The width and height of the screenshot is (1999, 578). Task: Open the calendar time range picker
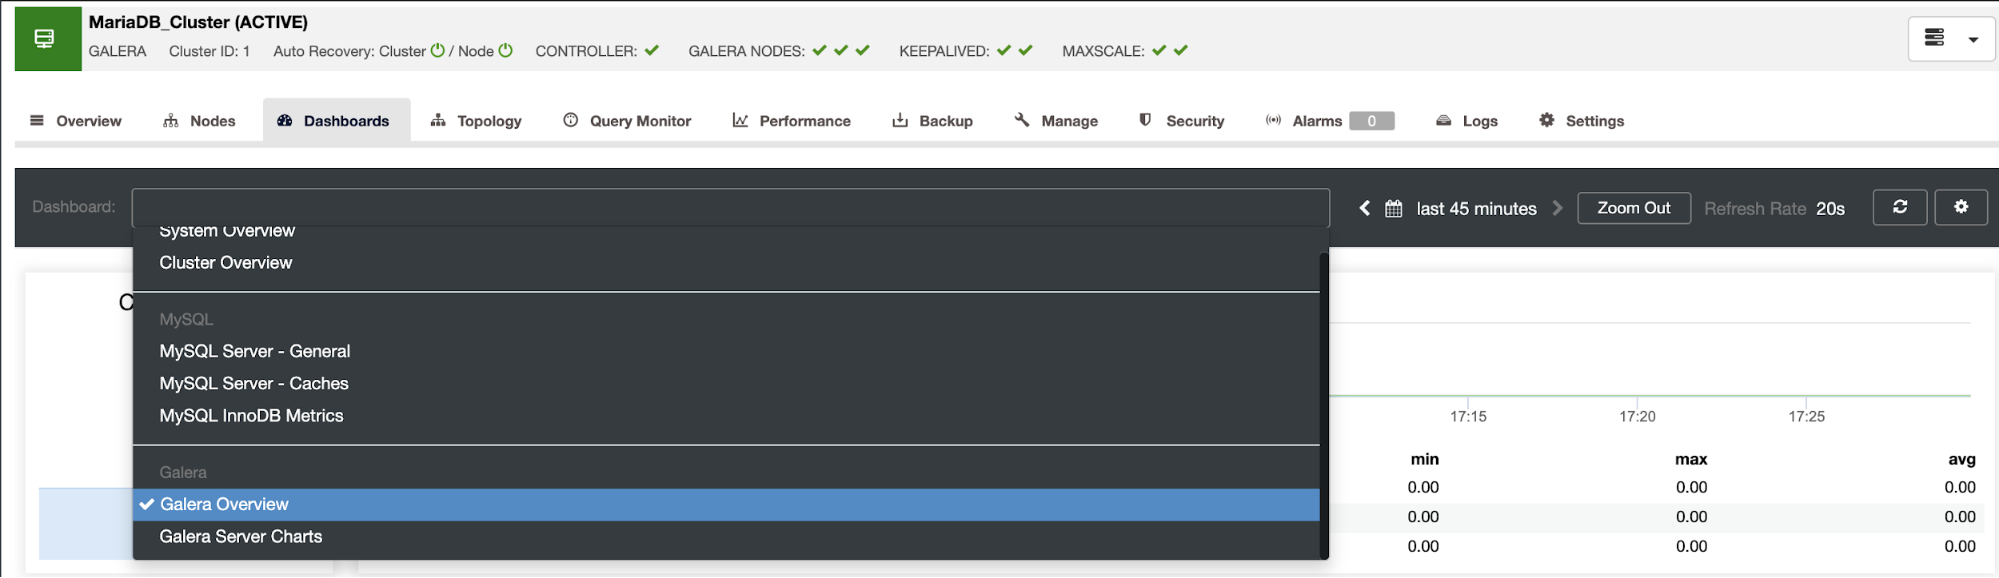tap(1393, 208)
